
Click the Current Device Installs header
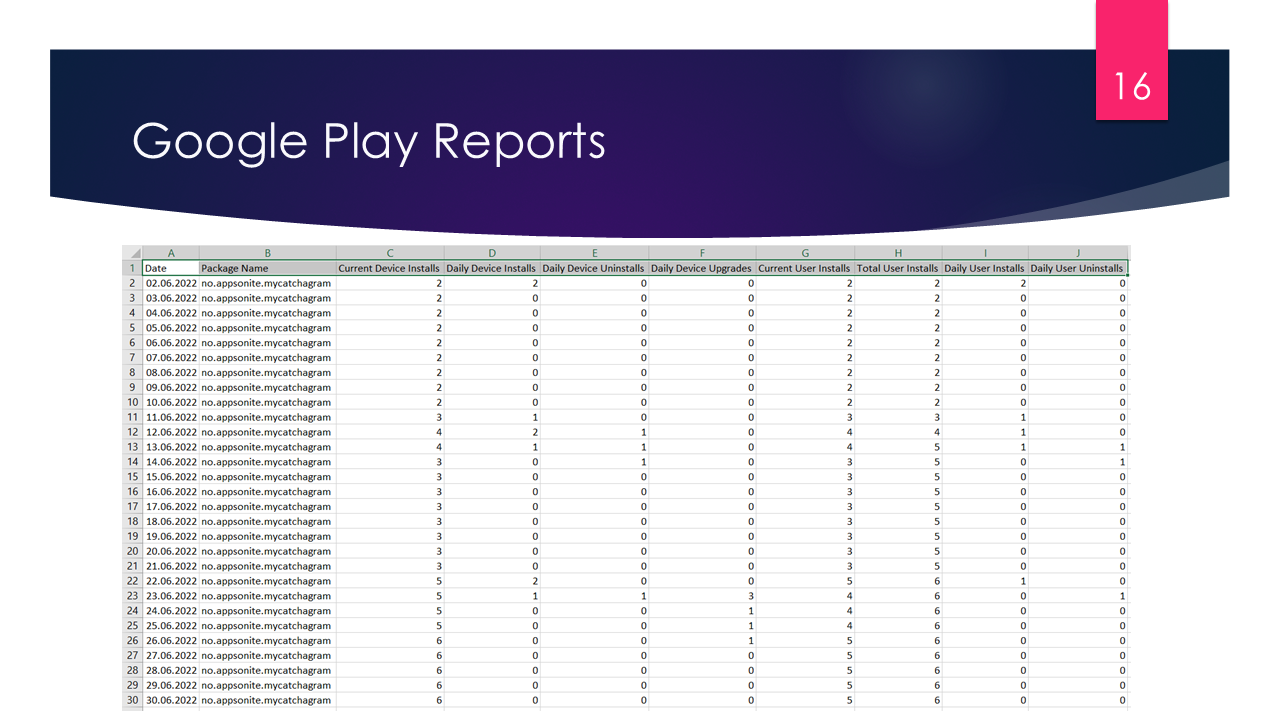389,268
